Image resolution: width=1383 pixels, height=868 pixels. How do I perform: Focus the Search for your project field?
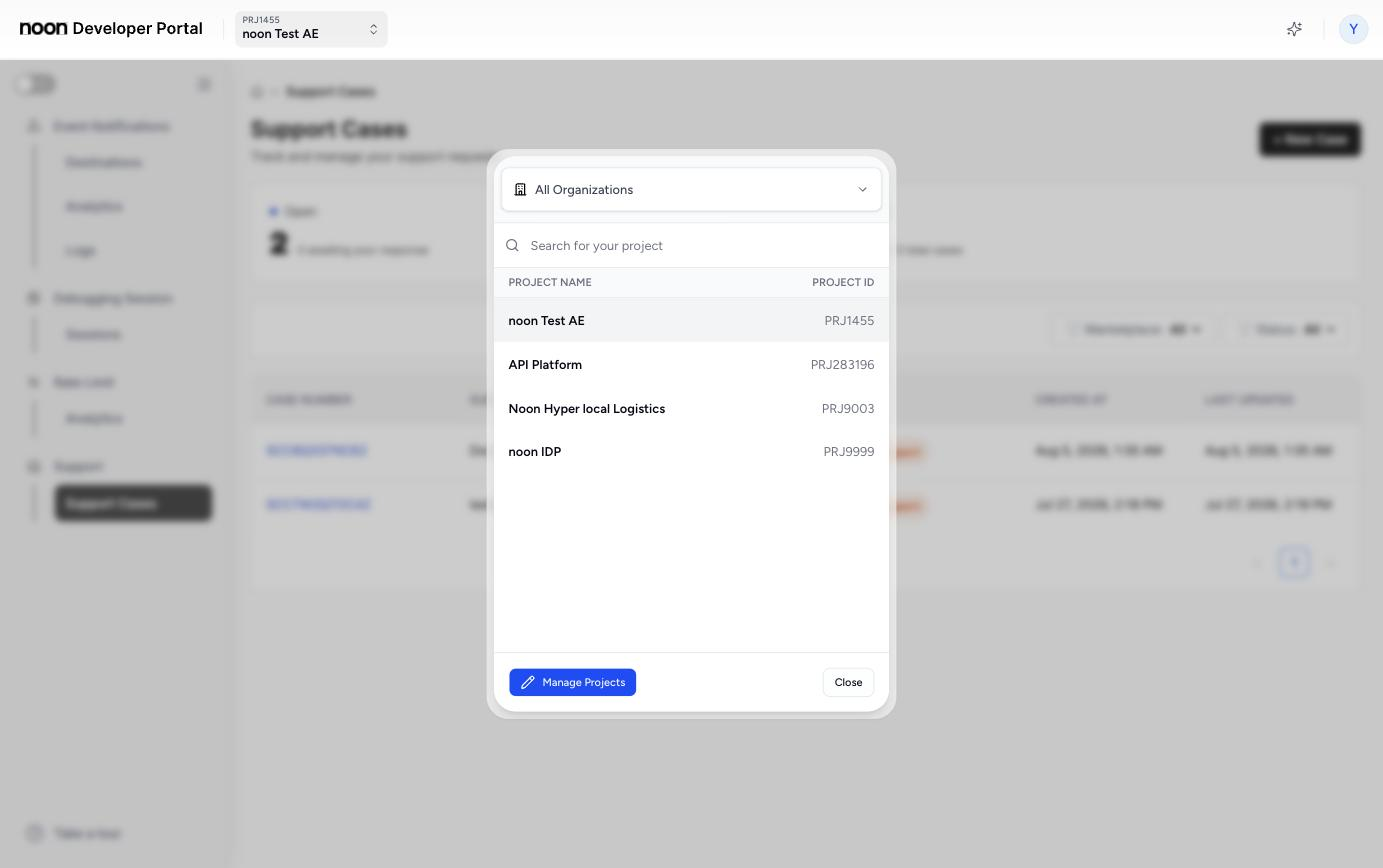tap(691, 245)
